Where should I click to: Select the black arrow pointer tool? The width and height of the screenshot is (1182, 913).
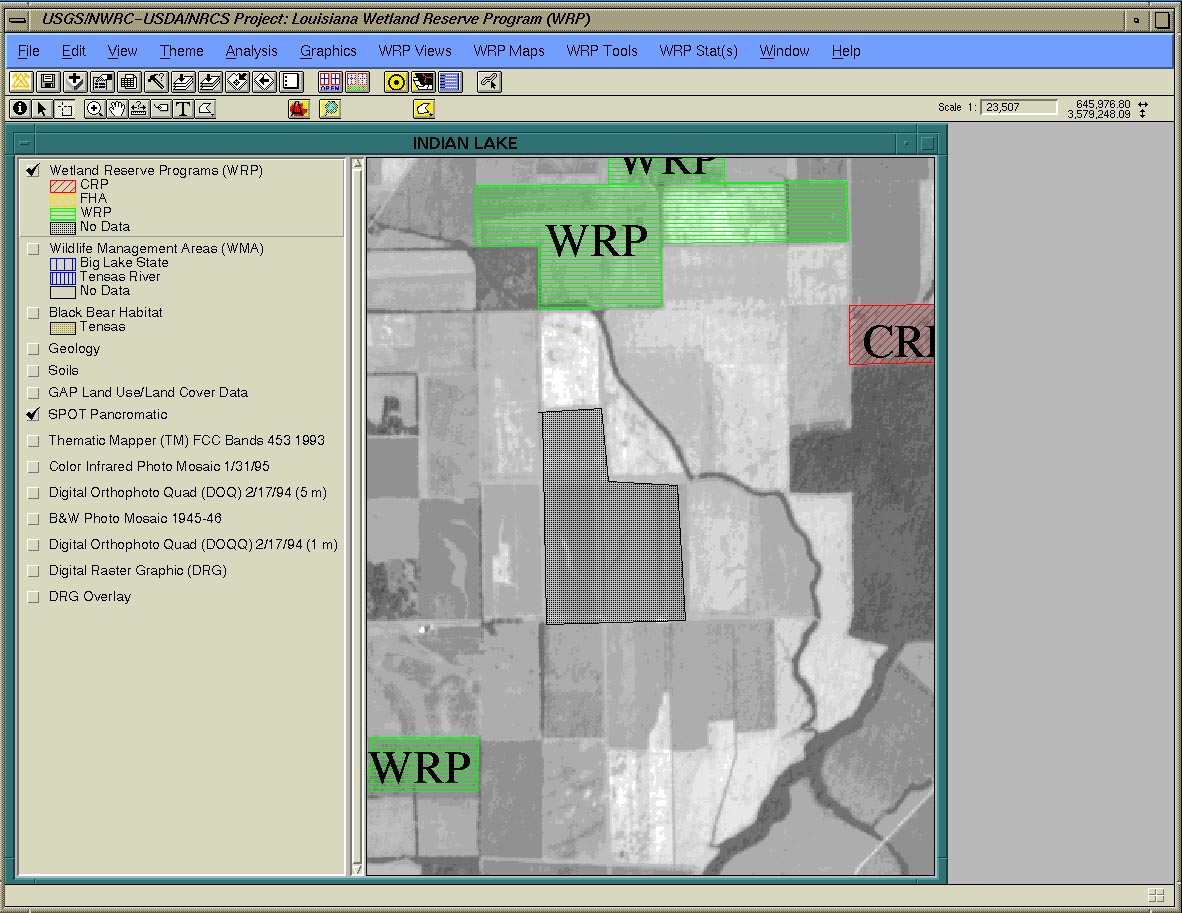click(x=40, y=108)
